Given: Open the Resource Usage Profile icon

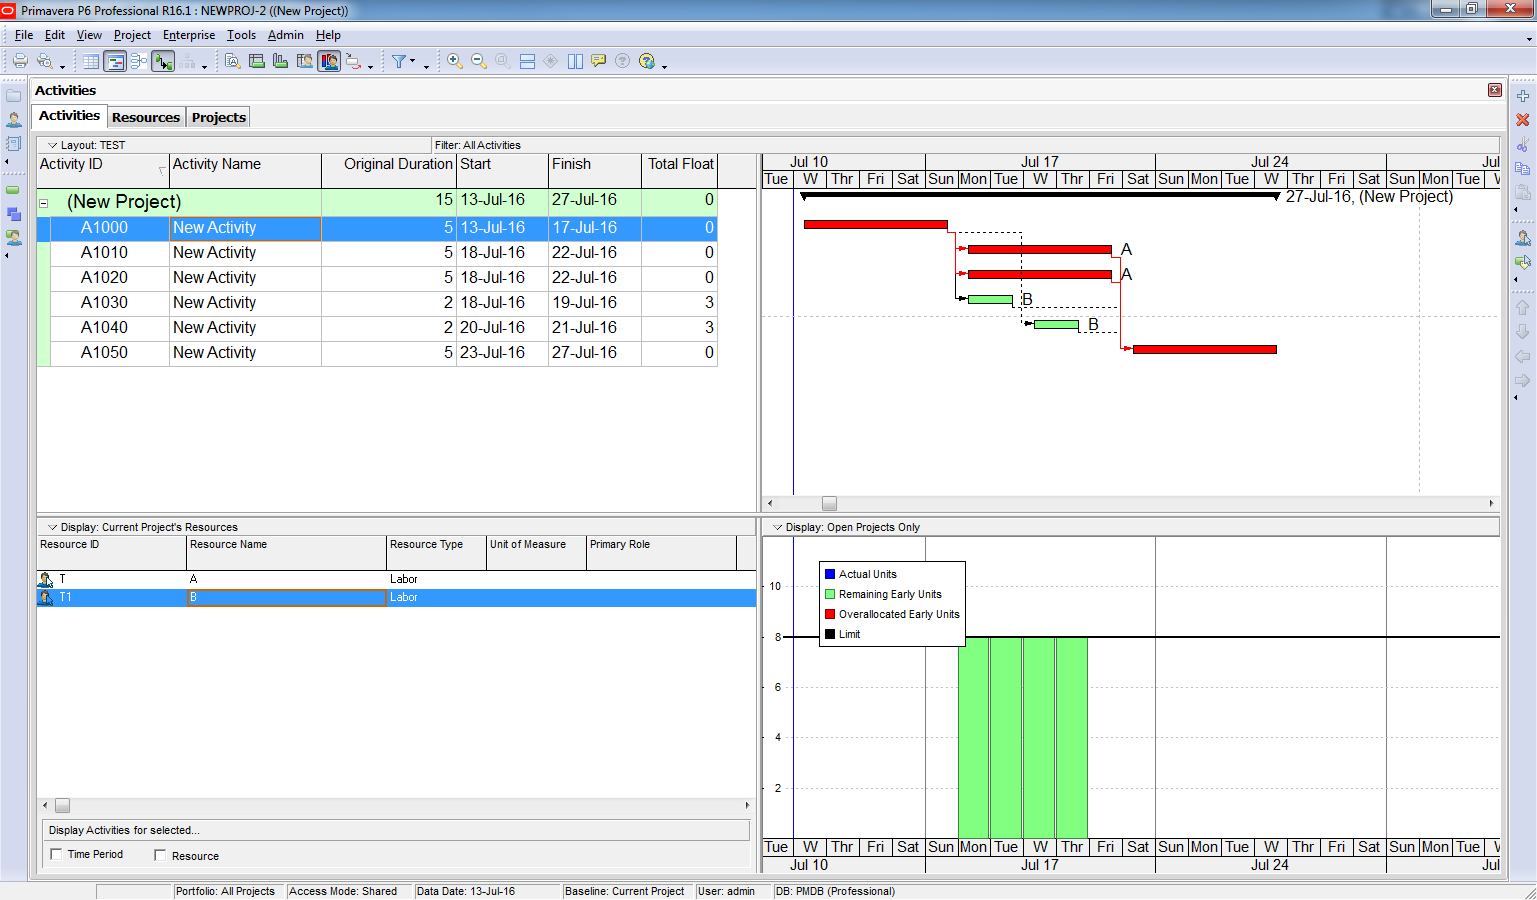Looking at the screenshot, I should coord(328,61).
